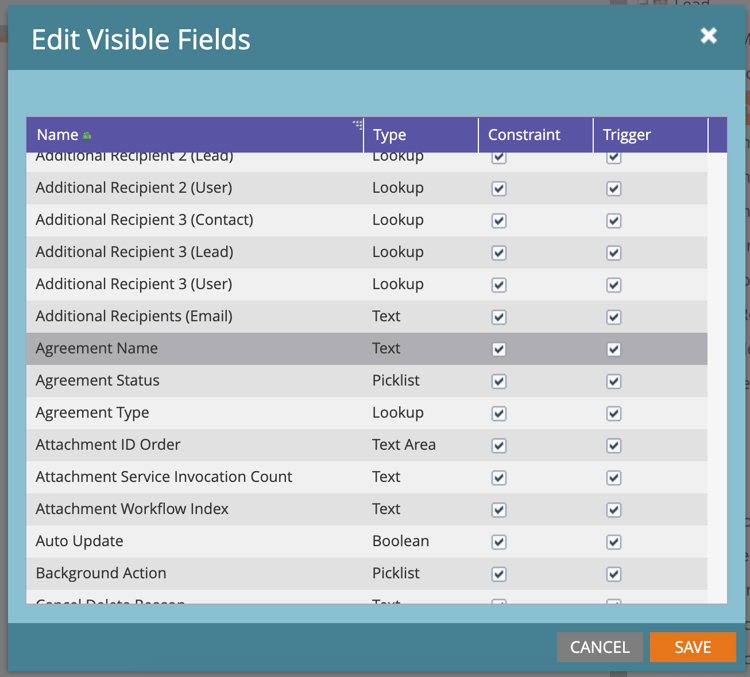750x677 pixels.
Task: Toggle Constraint for Attachment Service Invocation Count
Action: tap(499, 477)
